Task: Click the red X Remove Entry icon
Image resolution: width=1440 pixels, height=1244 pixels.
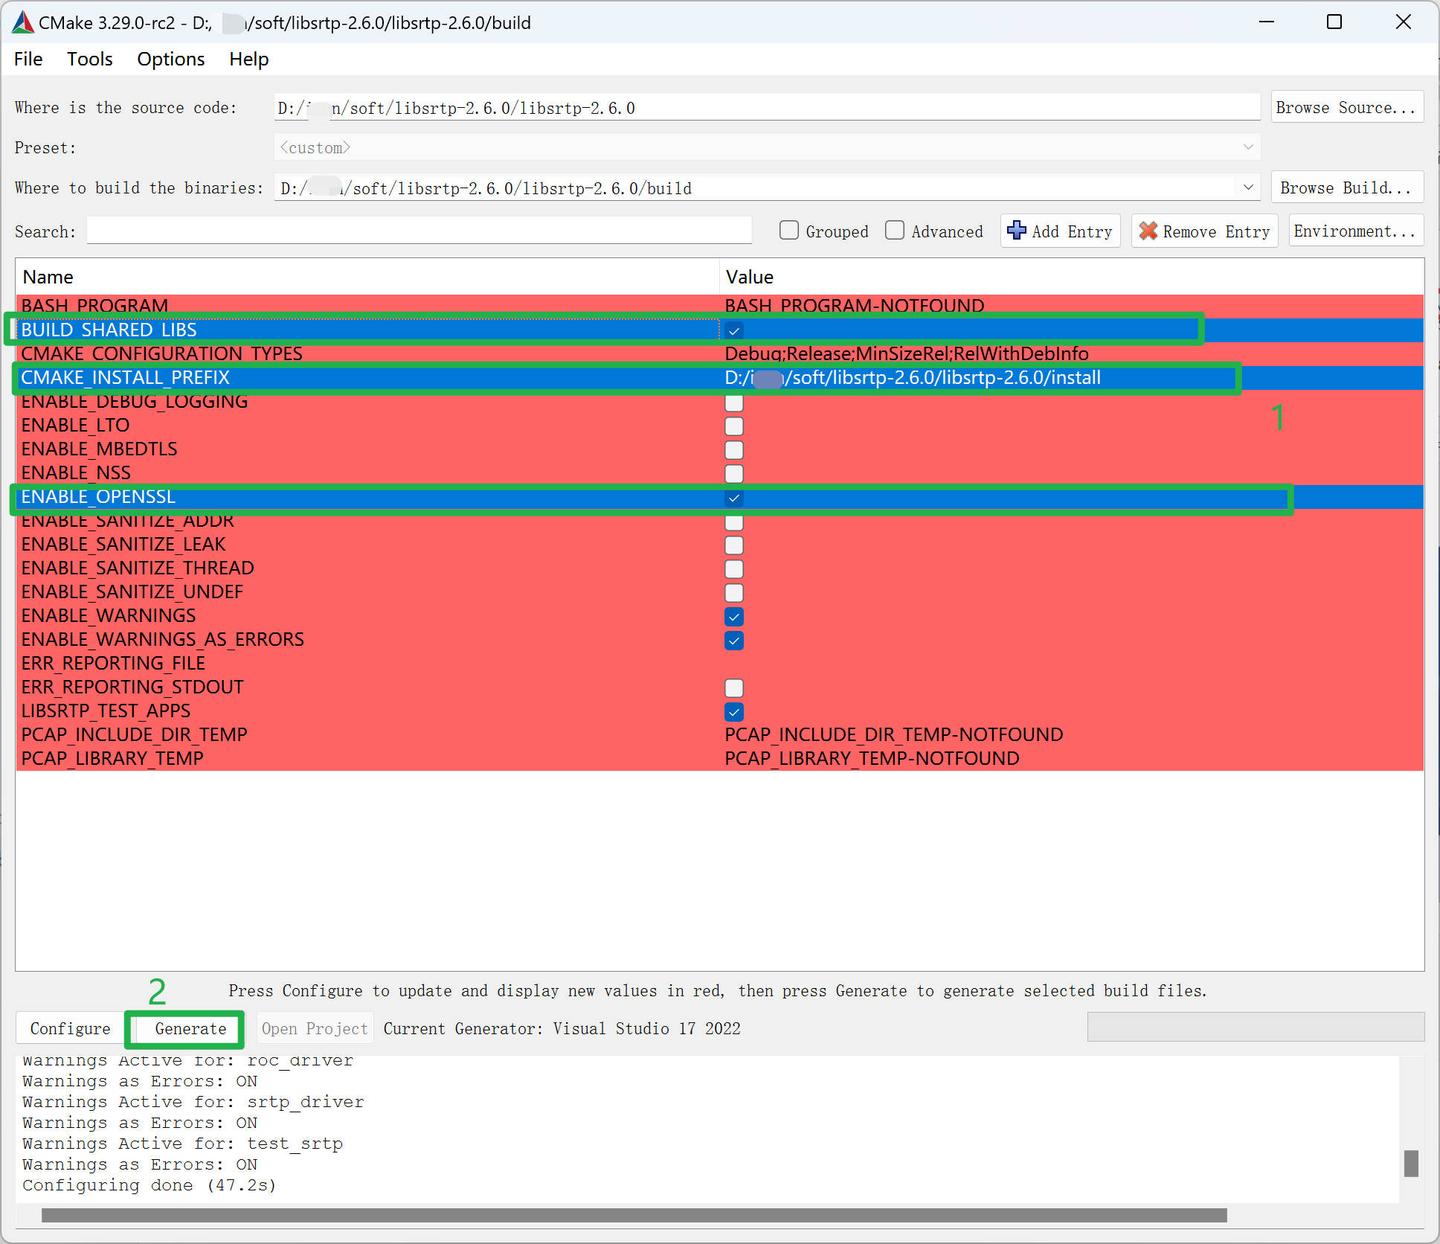Action: (1148, 231)
